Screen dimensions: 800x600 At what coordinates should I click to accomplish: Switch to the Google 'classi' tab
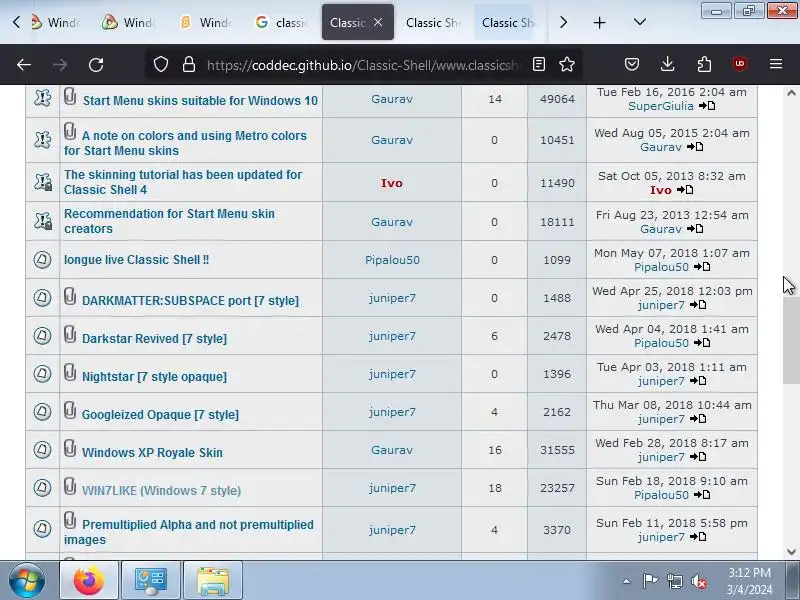(x=282, y=22)
